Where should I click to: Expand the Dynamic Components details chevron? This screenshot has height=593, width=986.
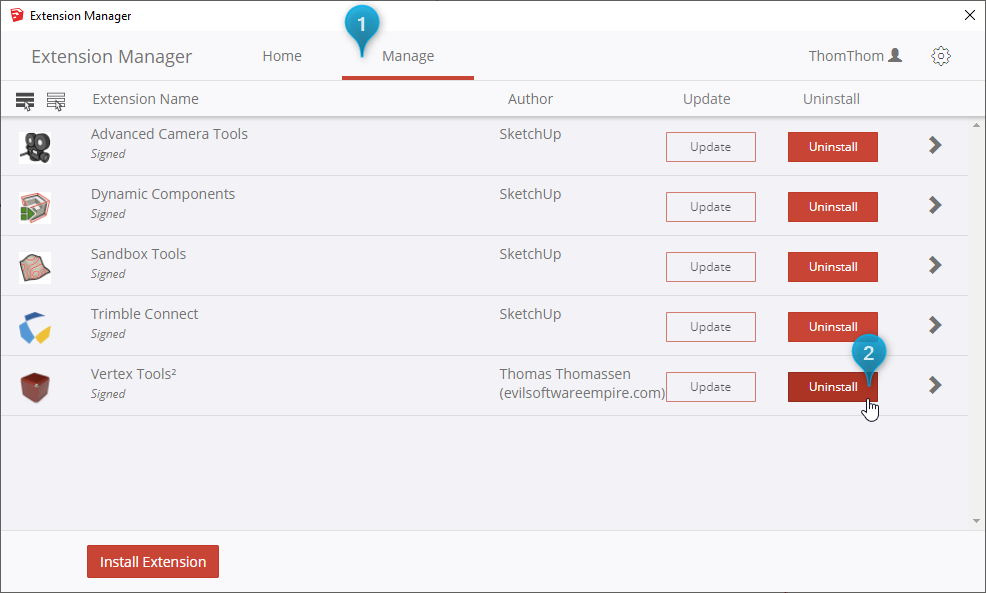(935, 205)
